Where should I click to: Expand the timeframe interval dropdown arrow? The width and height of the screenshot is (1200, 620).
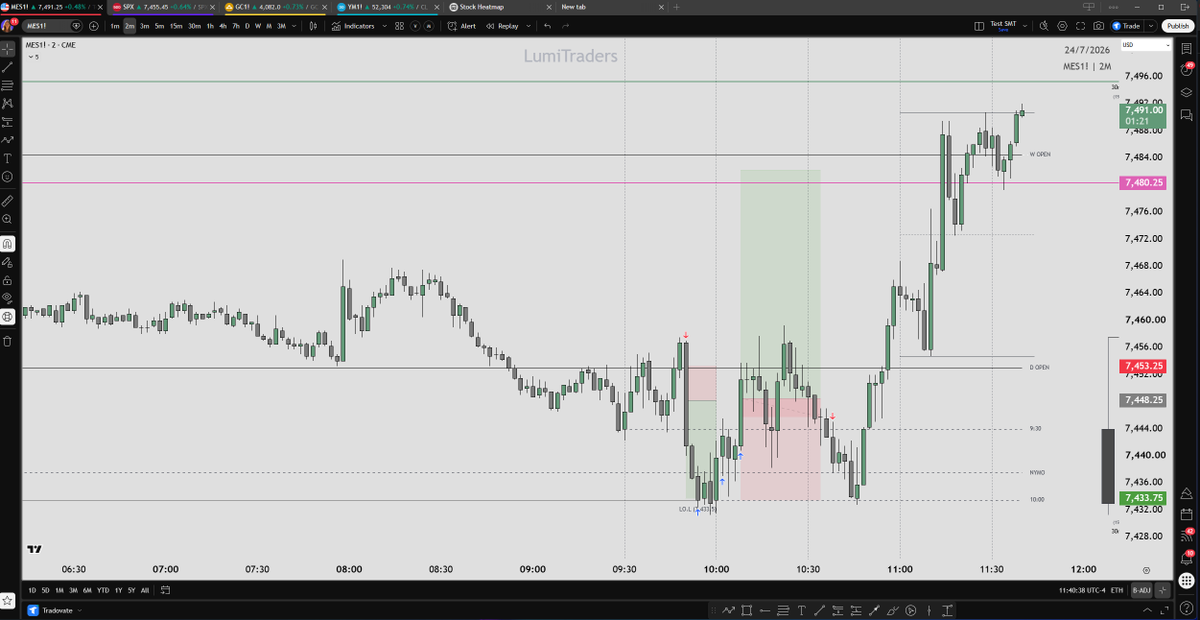click(x=295, y=26)
